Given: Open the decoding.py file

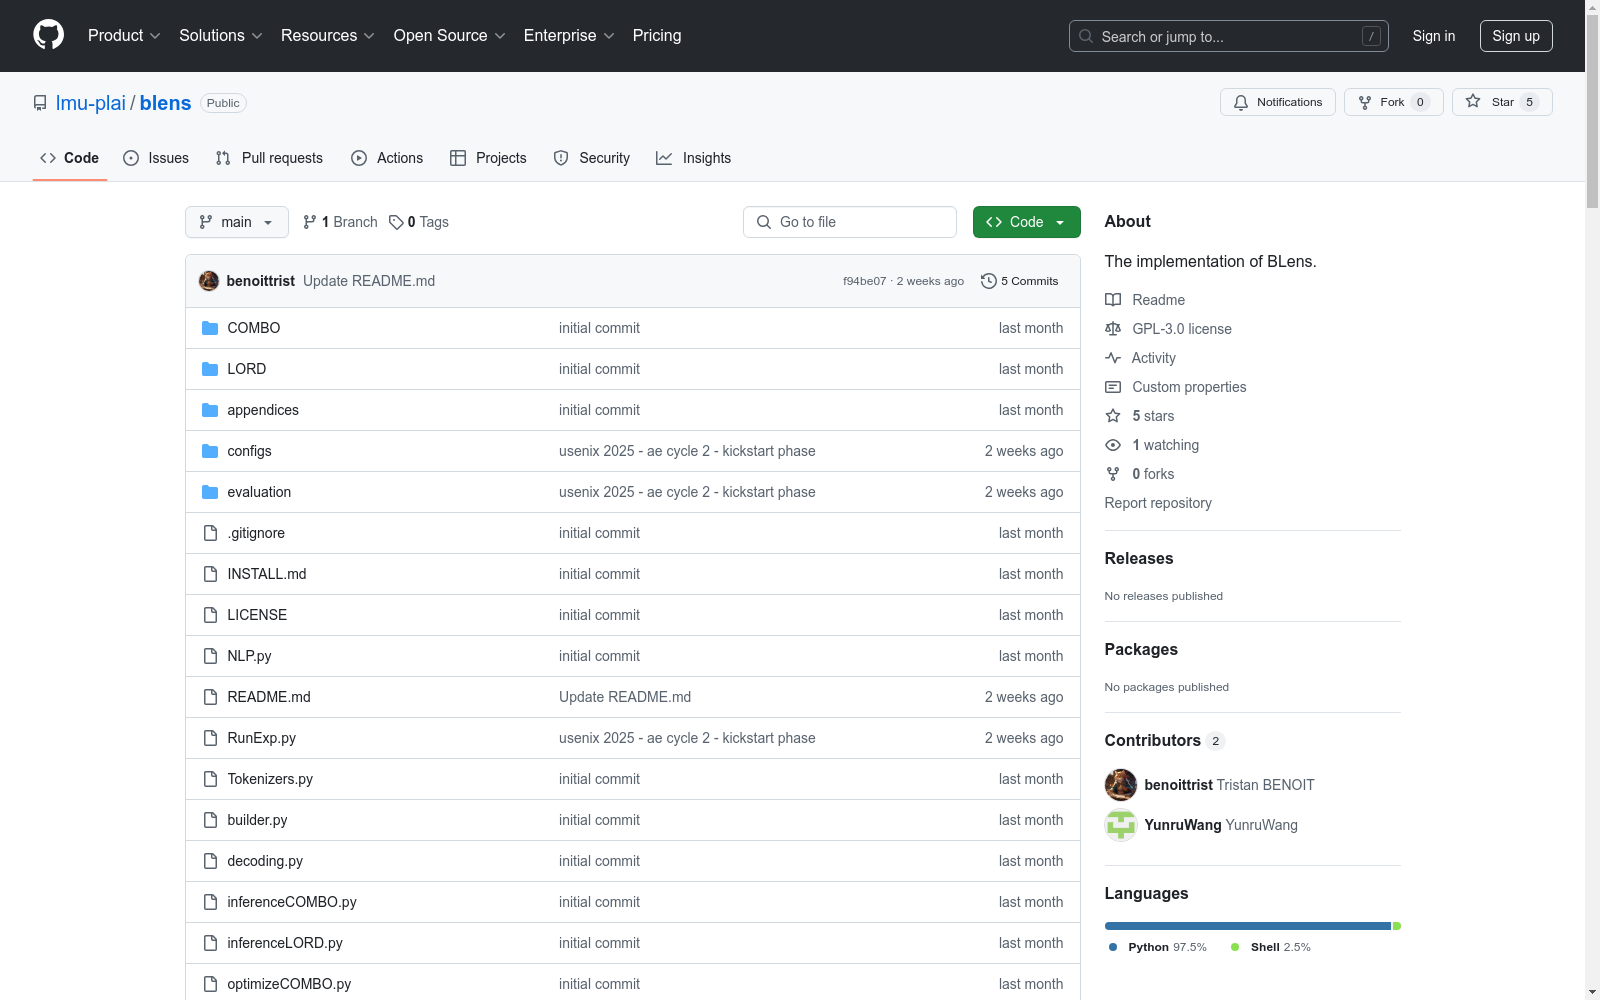Looking at the screenshot, I should tap(265, 861).
